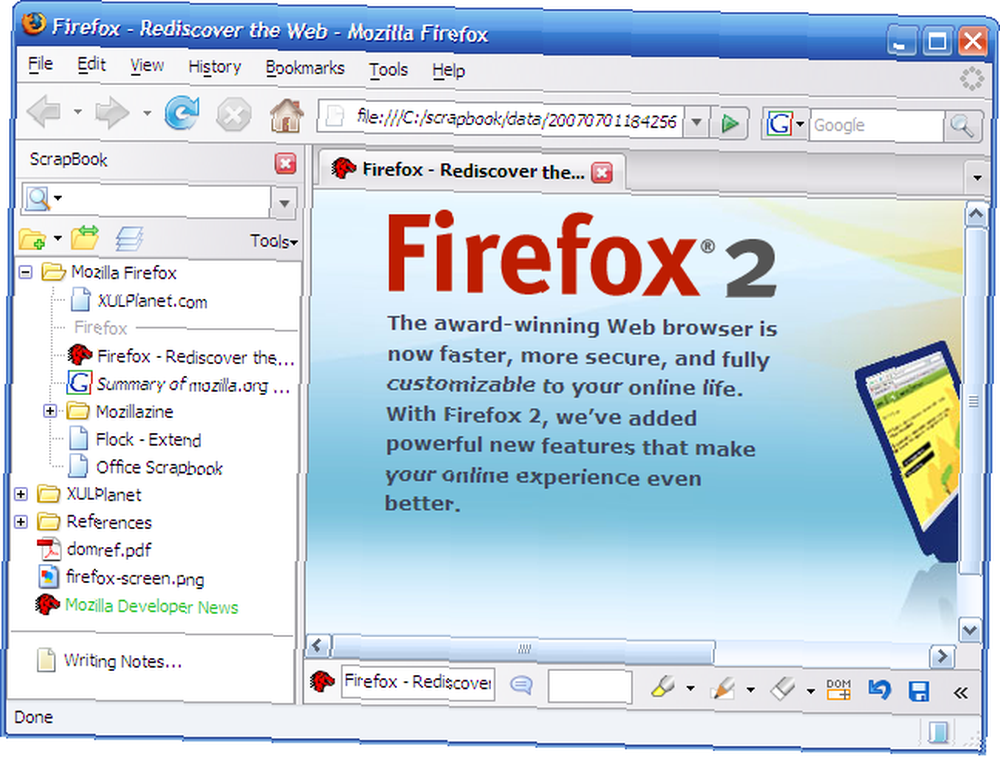
Task: Expand the Mozillazine folder
Action: (50, 411)
